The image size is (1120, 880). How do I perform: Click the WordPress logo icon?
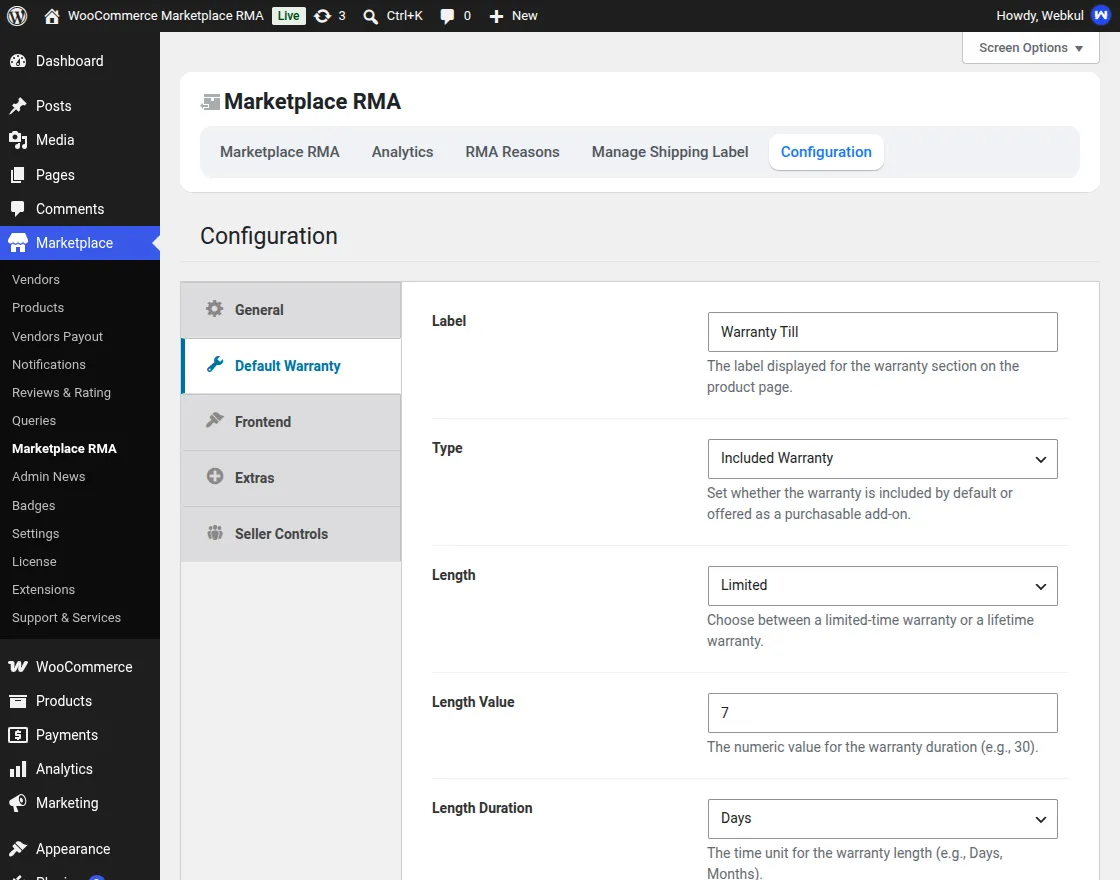[x=17, y=16]
